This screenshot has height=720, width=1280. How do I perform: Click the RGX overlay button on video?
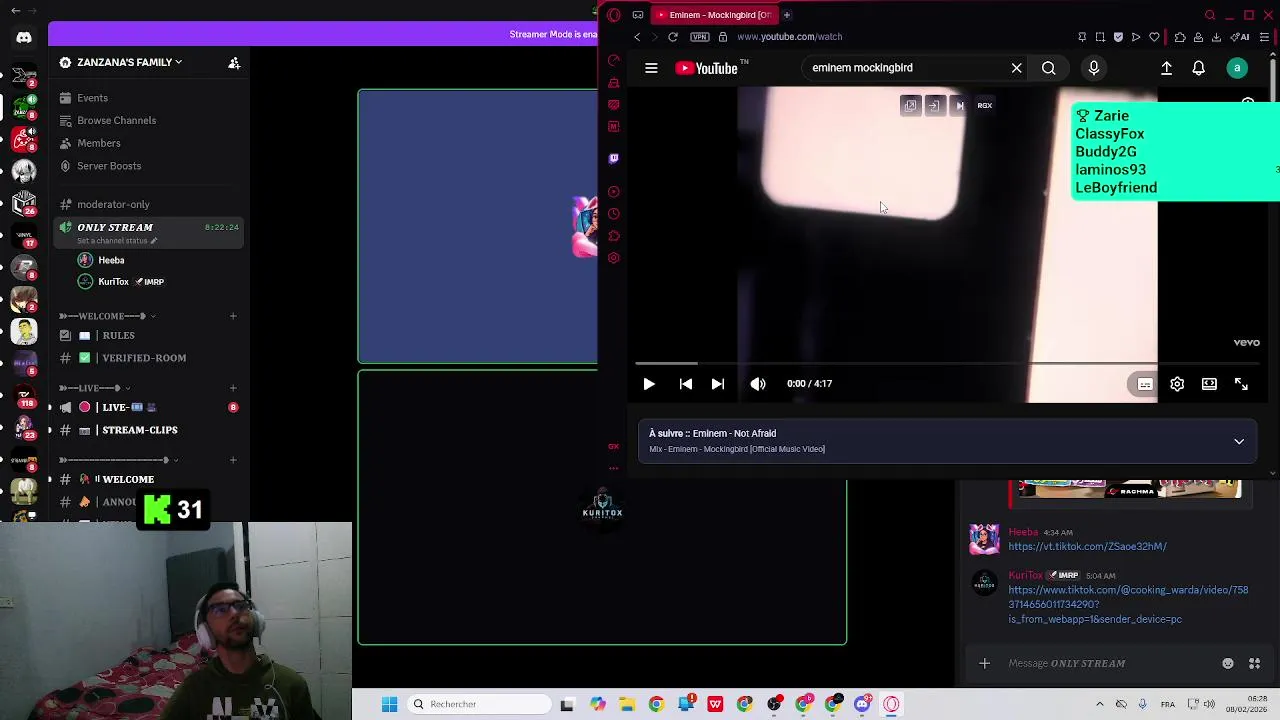click(x=984, y=105)
